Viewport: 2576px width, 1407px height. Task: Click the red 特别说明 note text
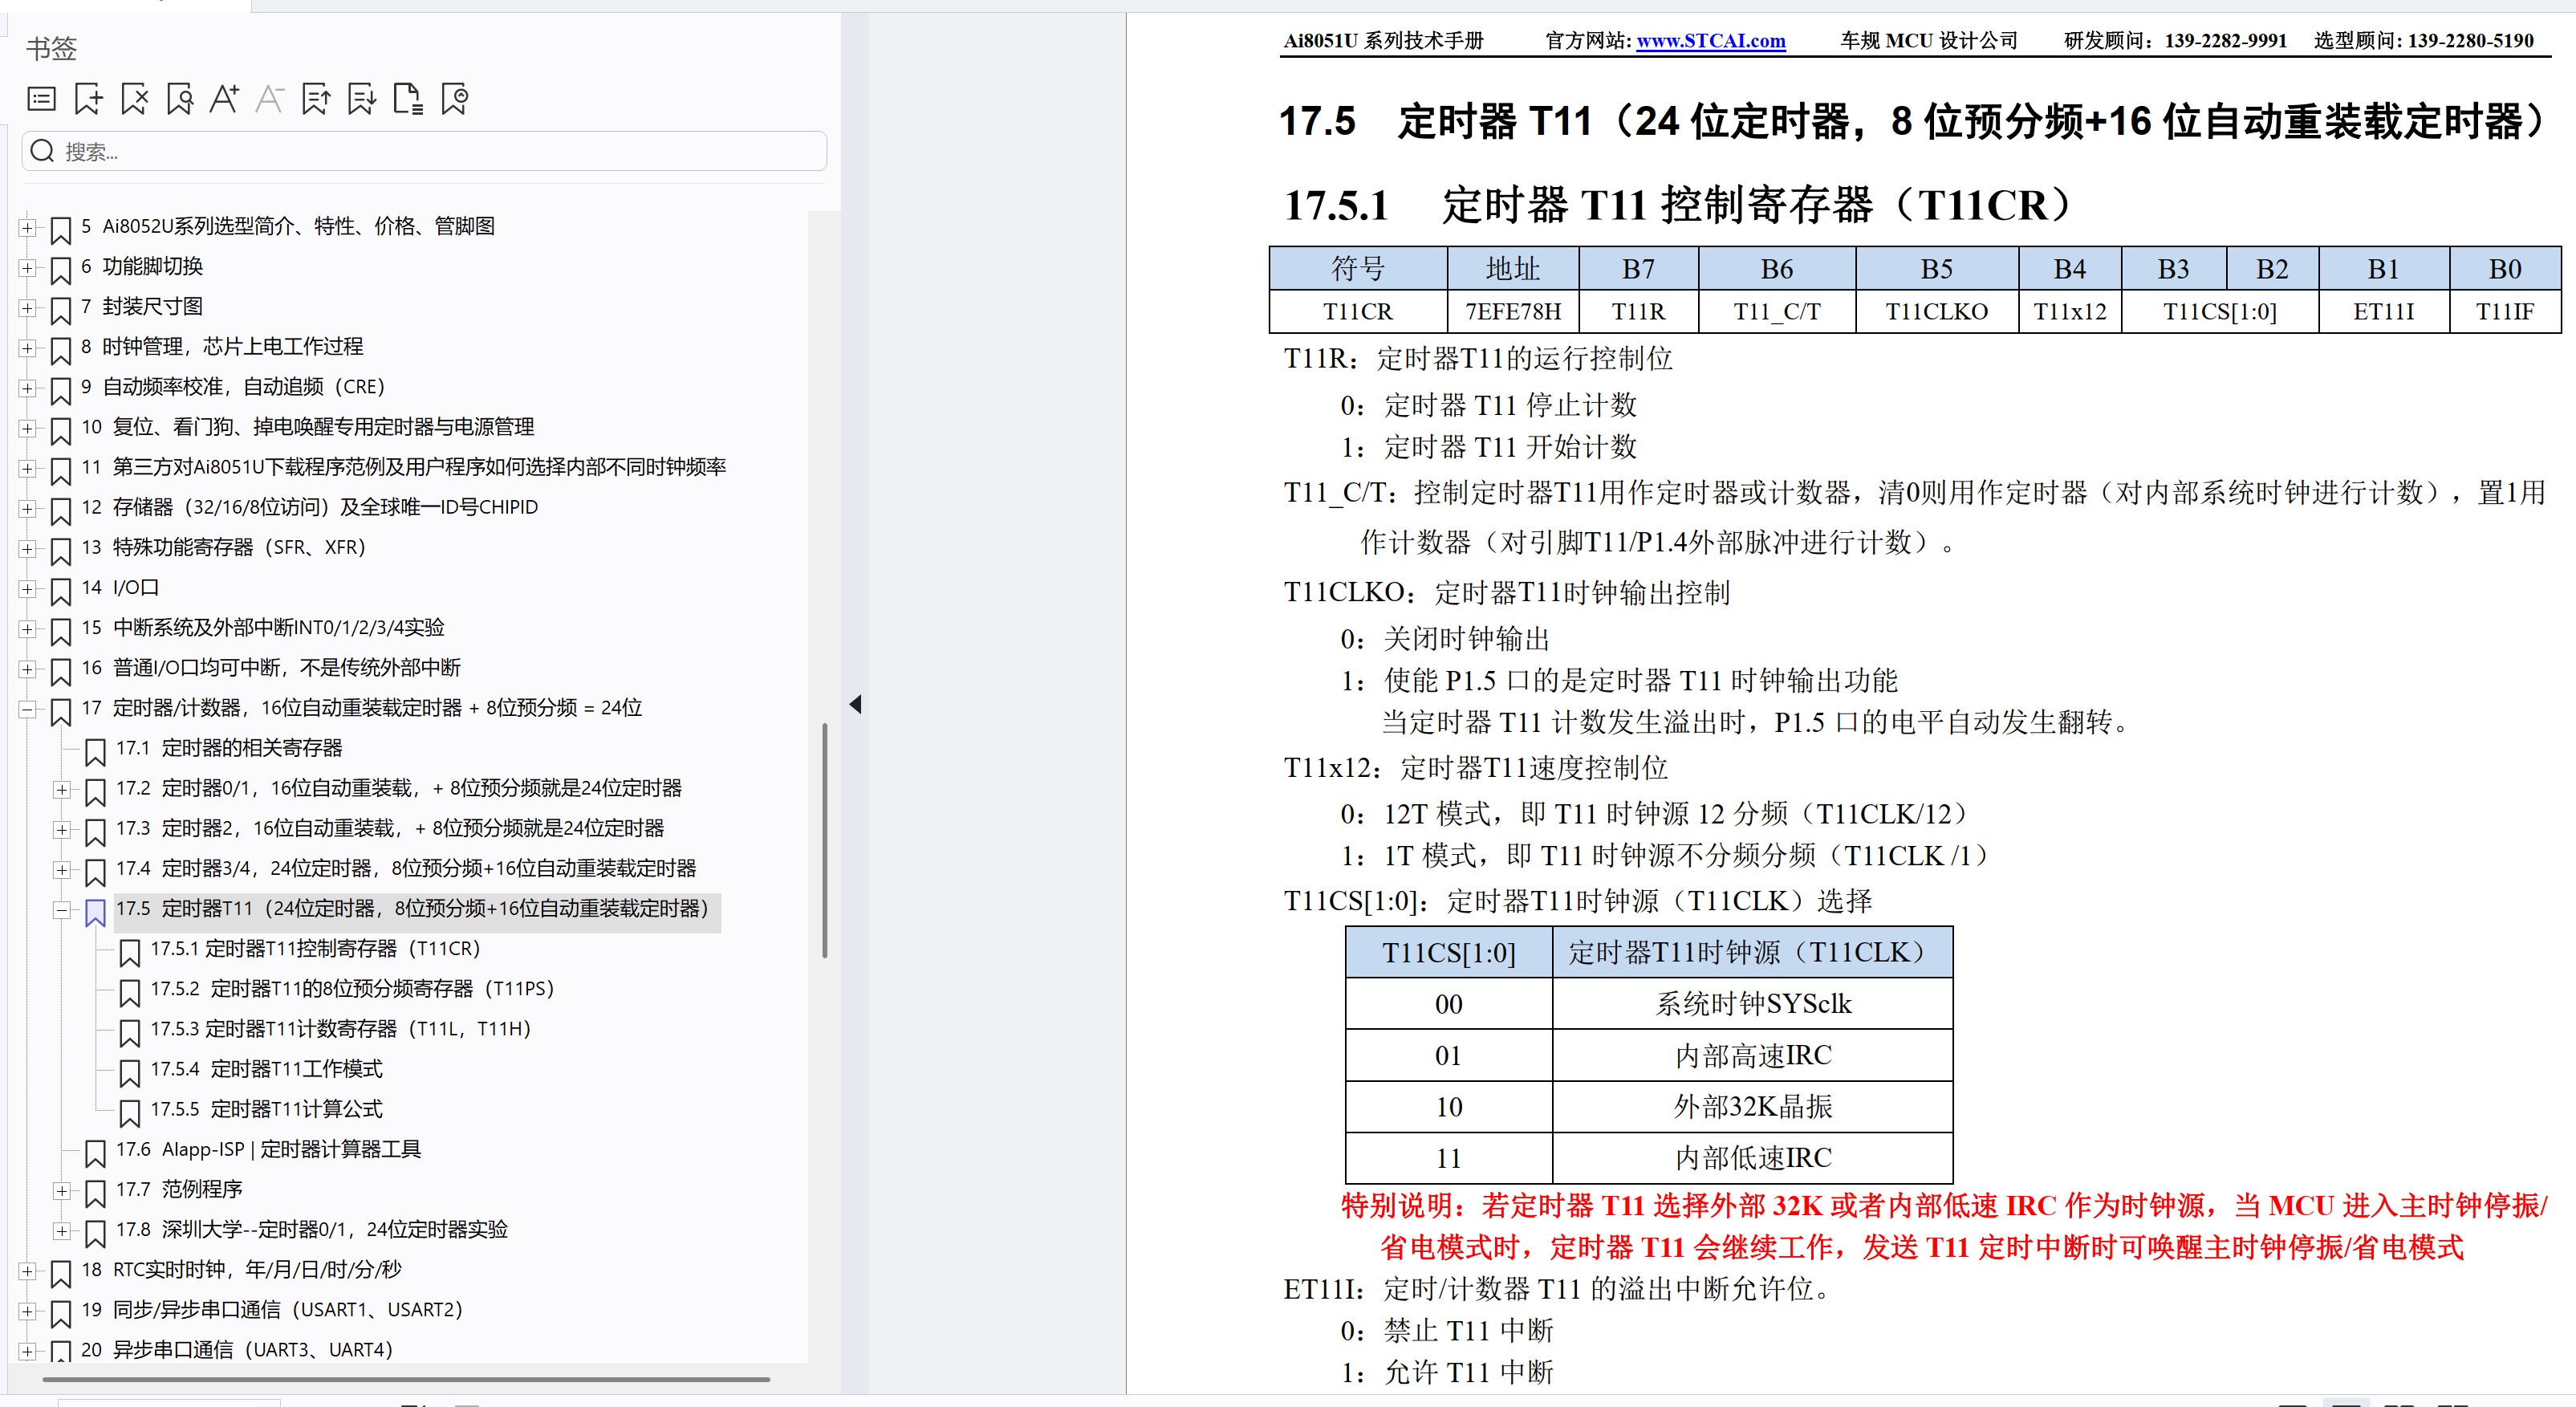pyautogui.click(x=1943, y=1226)
